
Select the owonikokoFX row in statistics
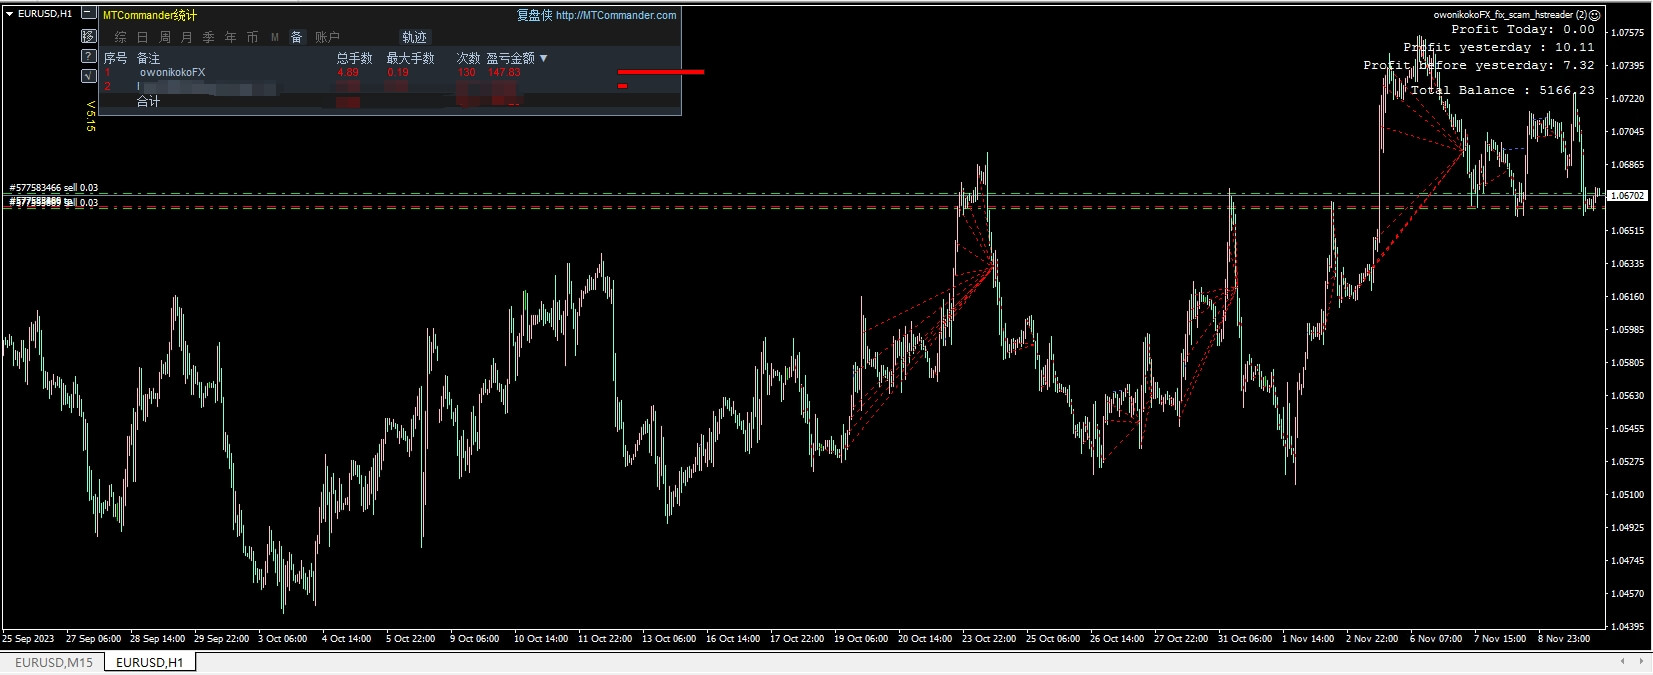172,72
